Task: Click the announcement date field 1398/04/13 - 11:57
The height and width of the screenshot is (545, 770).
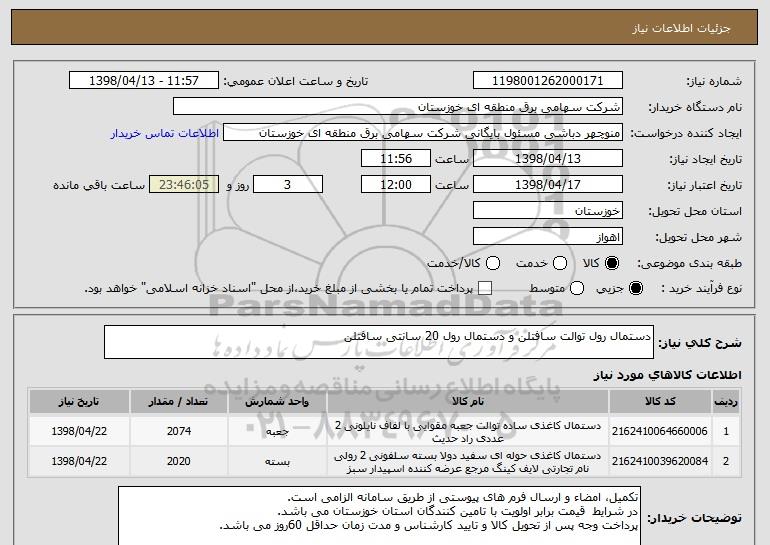Action: point(144,81)
